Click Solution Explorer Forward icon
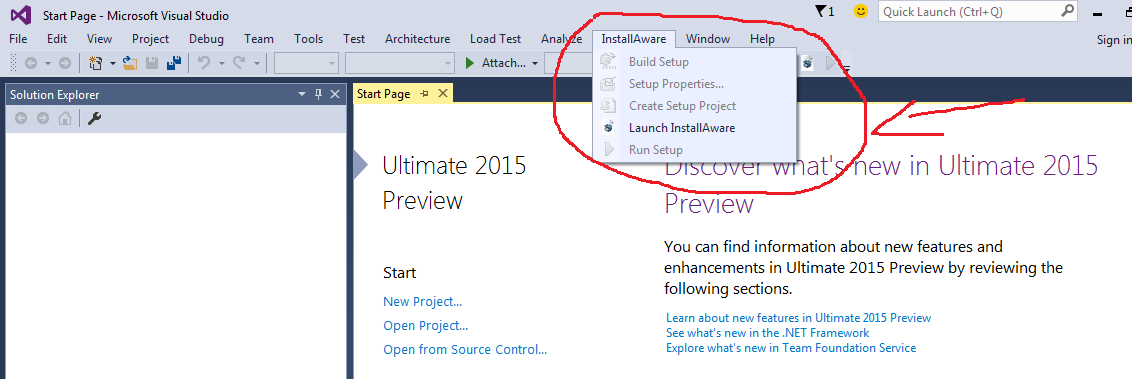Screen dimensions: 1132x379 click(x=43, y=118)
